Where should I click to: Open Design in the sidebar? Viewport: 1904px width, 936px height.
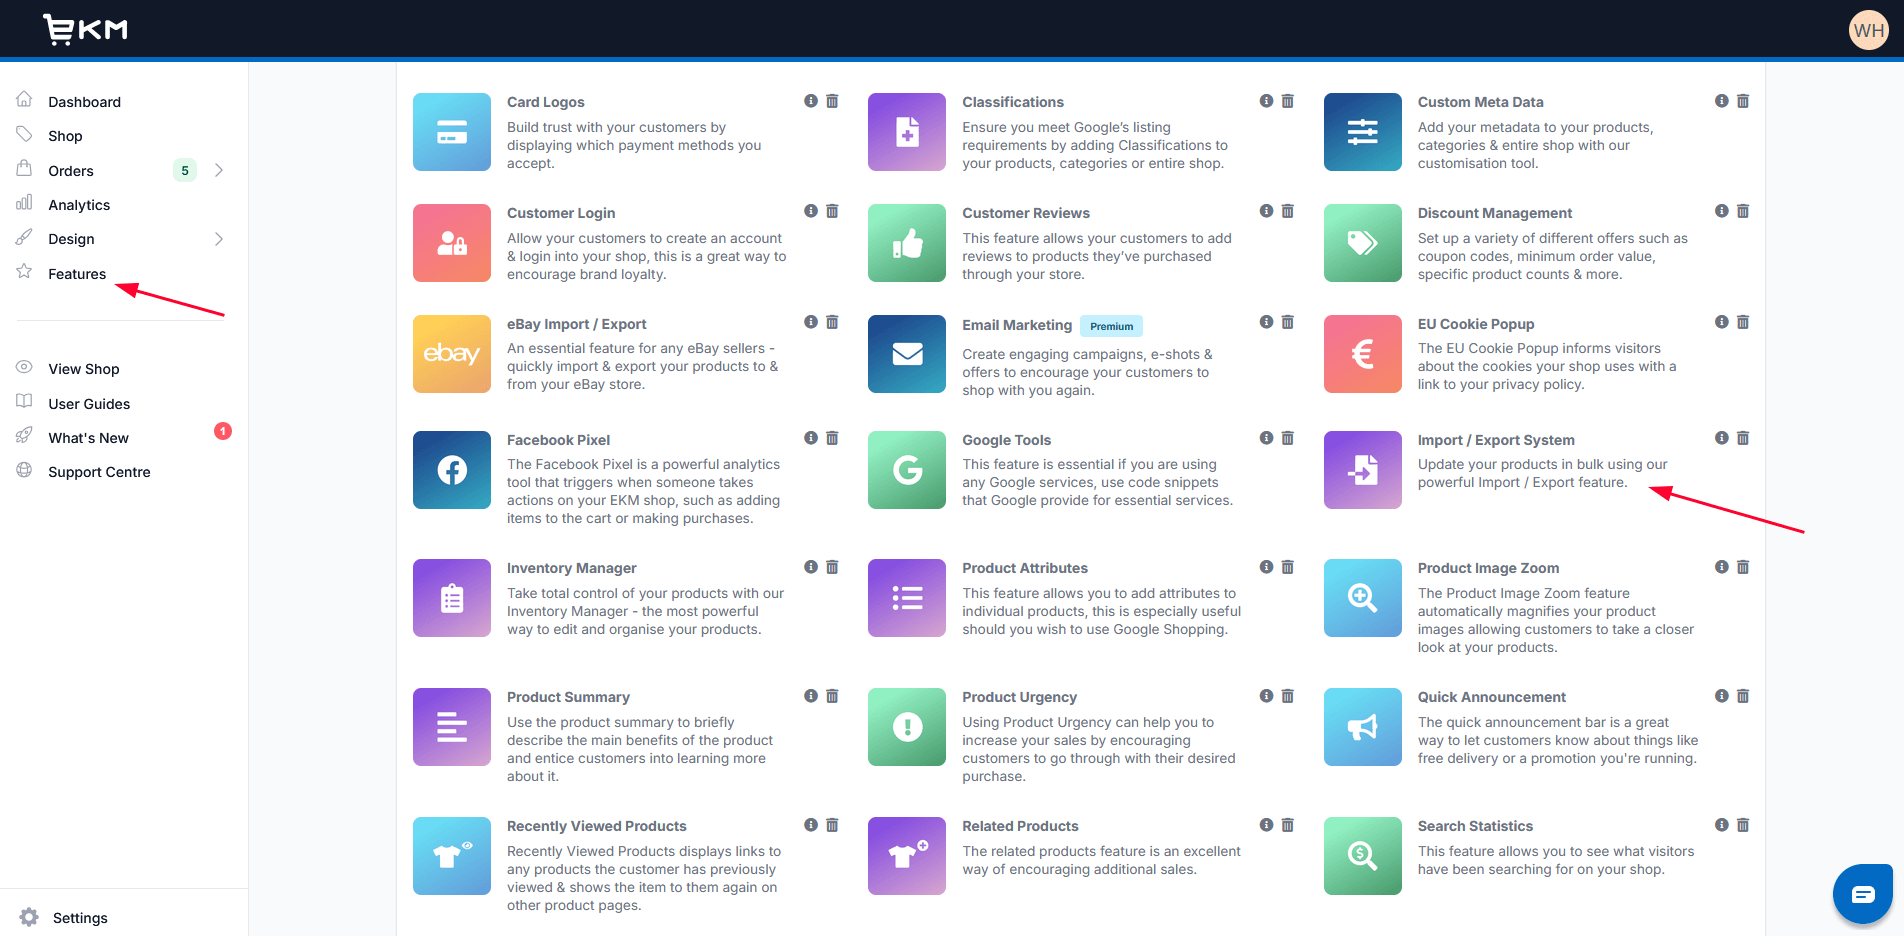tap(71, 239)
